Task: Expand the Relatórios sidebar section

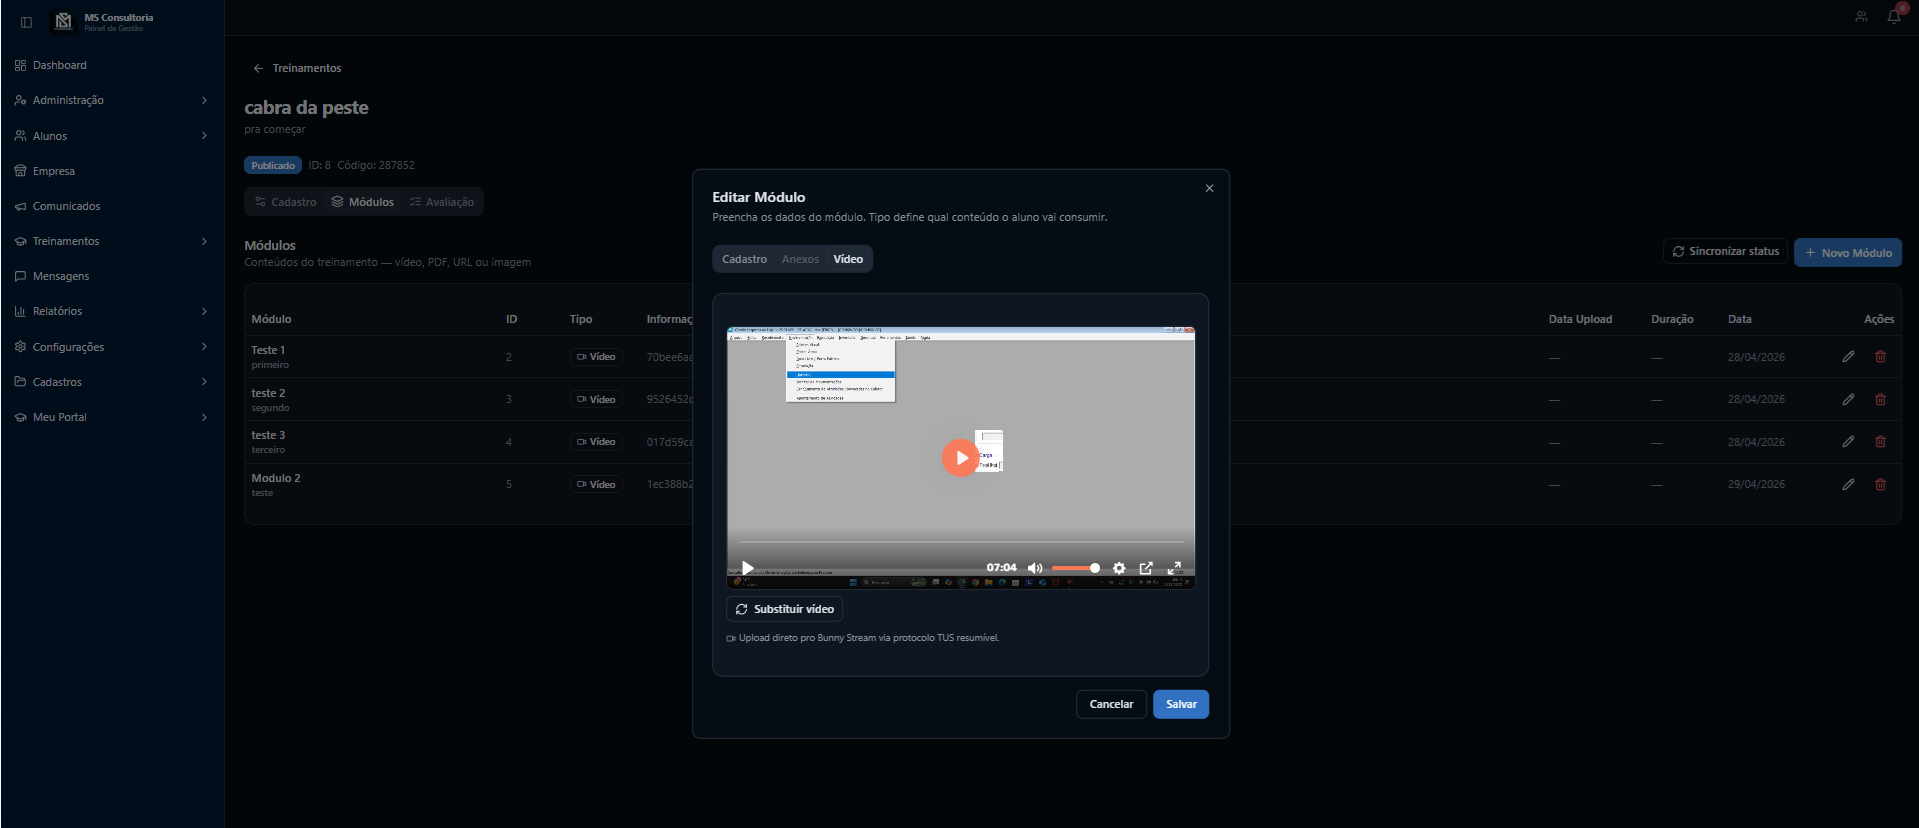Action: [x=112, y=311]
